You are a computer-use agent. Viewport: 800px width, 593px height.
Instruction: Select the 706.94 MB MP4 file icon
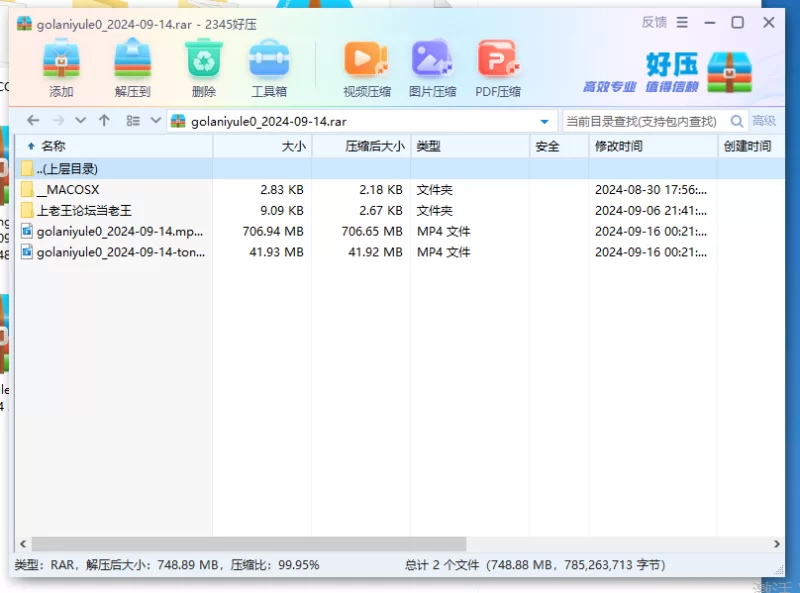(x=27, y=231)
